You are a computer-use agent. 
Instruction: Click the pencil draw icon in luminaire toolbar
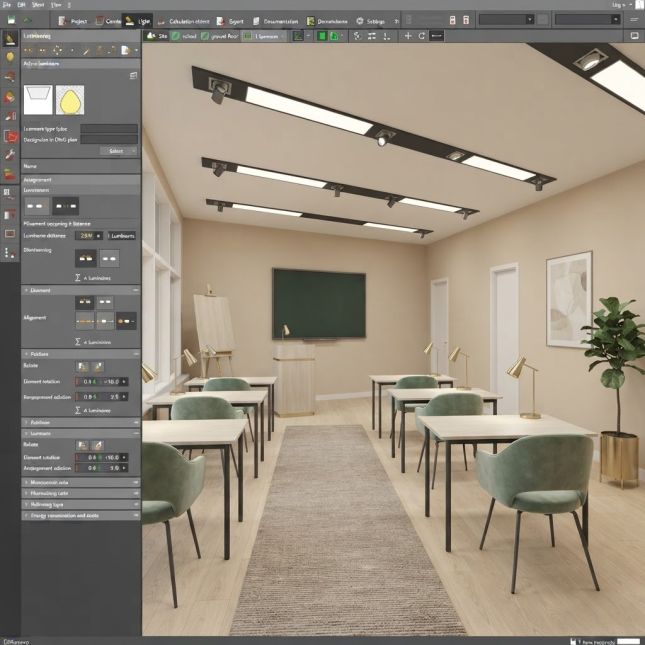86,51
